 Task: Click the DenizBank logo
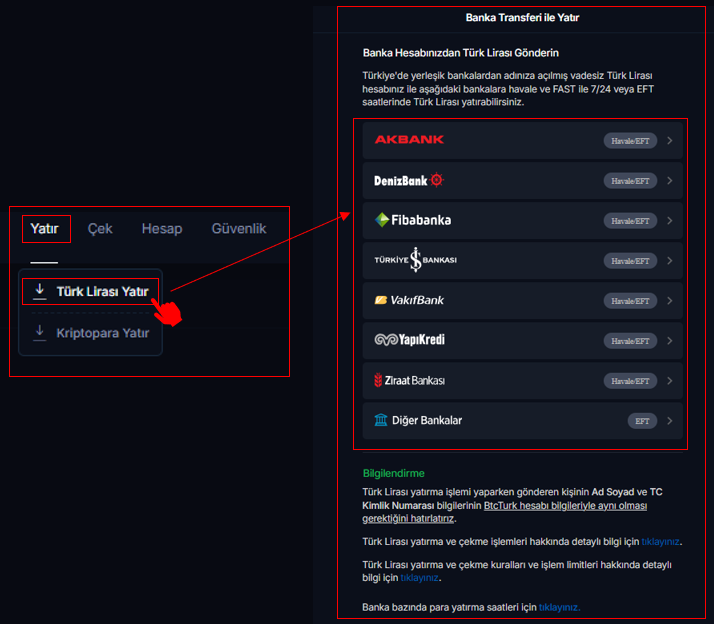[x=408, y=180]
